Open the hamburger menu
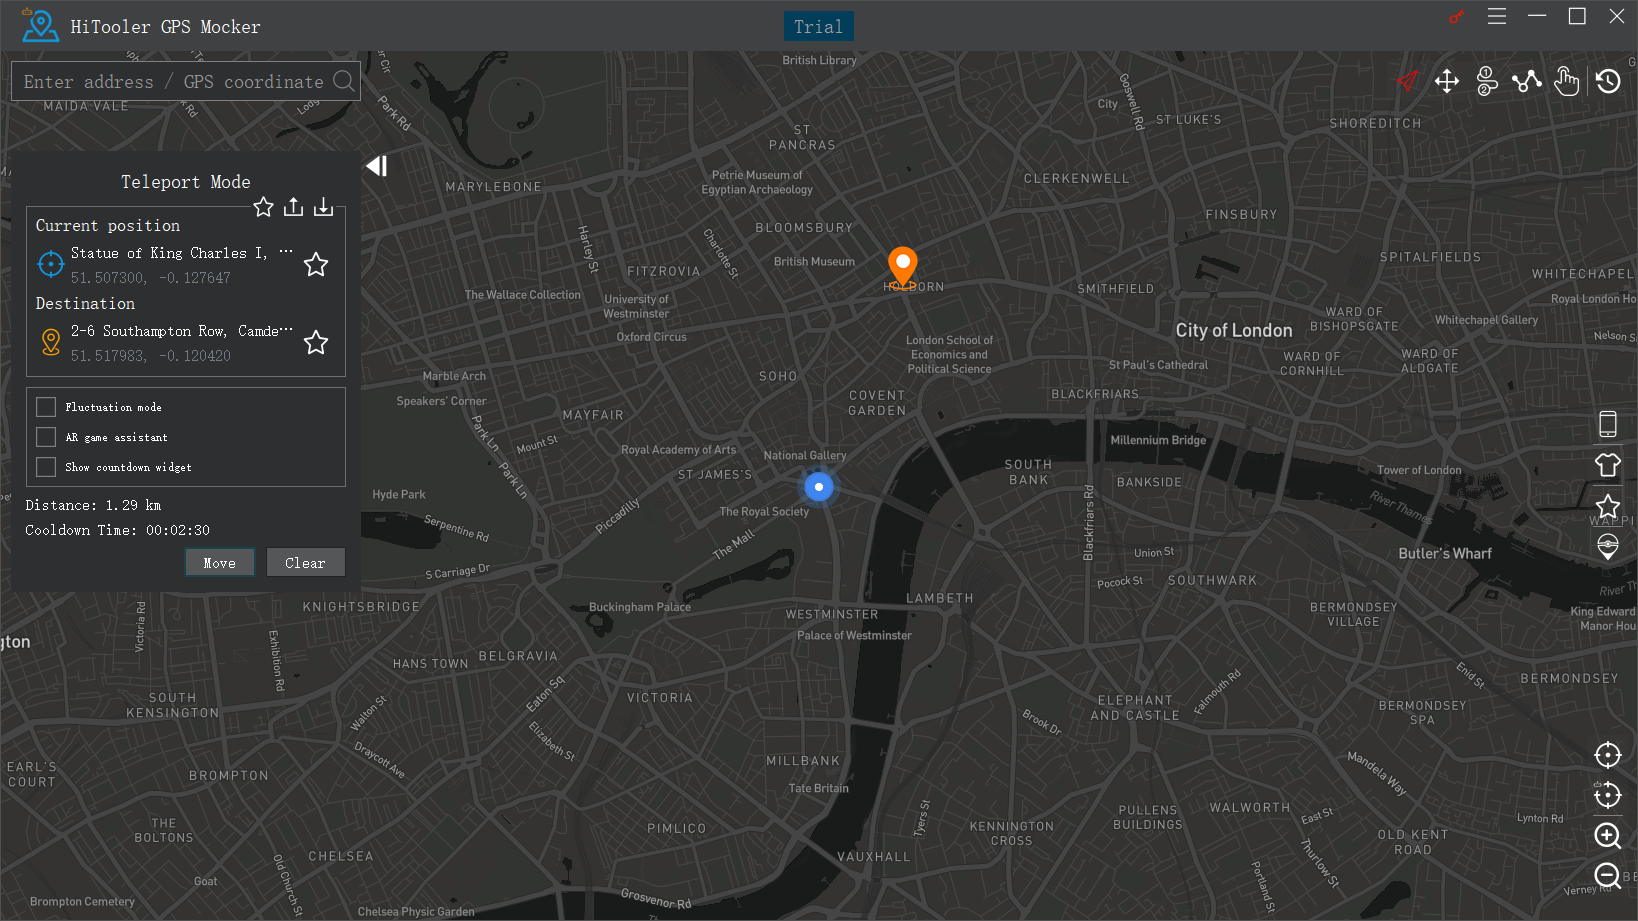The image size is (1638, 921). (1496, 17)
